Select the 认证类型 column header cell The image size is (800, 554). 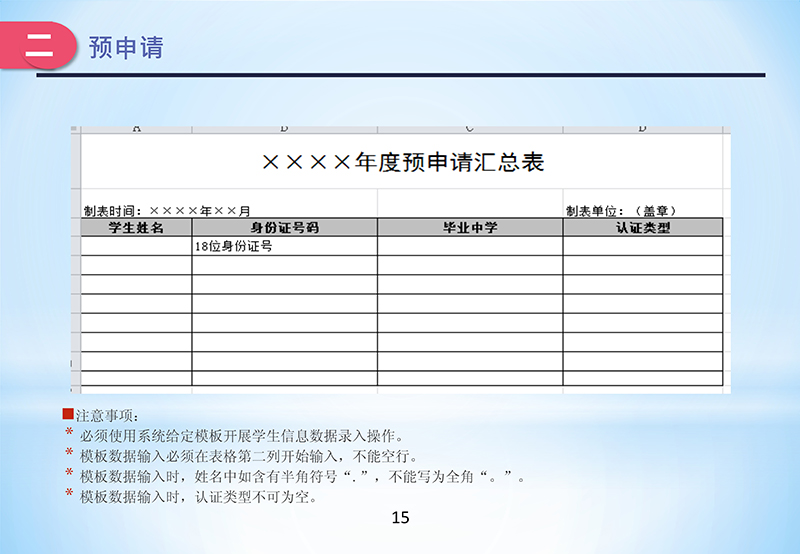tap(643, 228)
